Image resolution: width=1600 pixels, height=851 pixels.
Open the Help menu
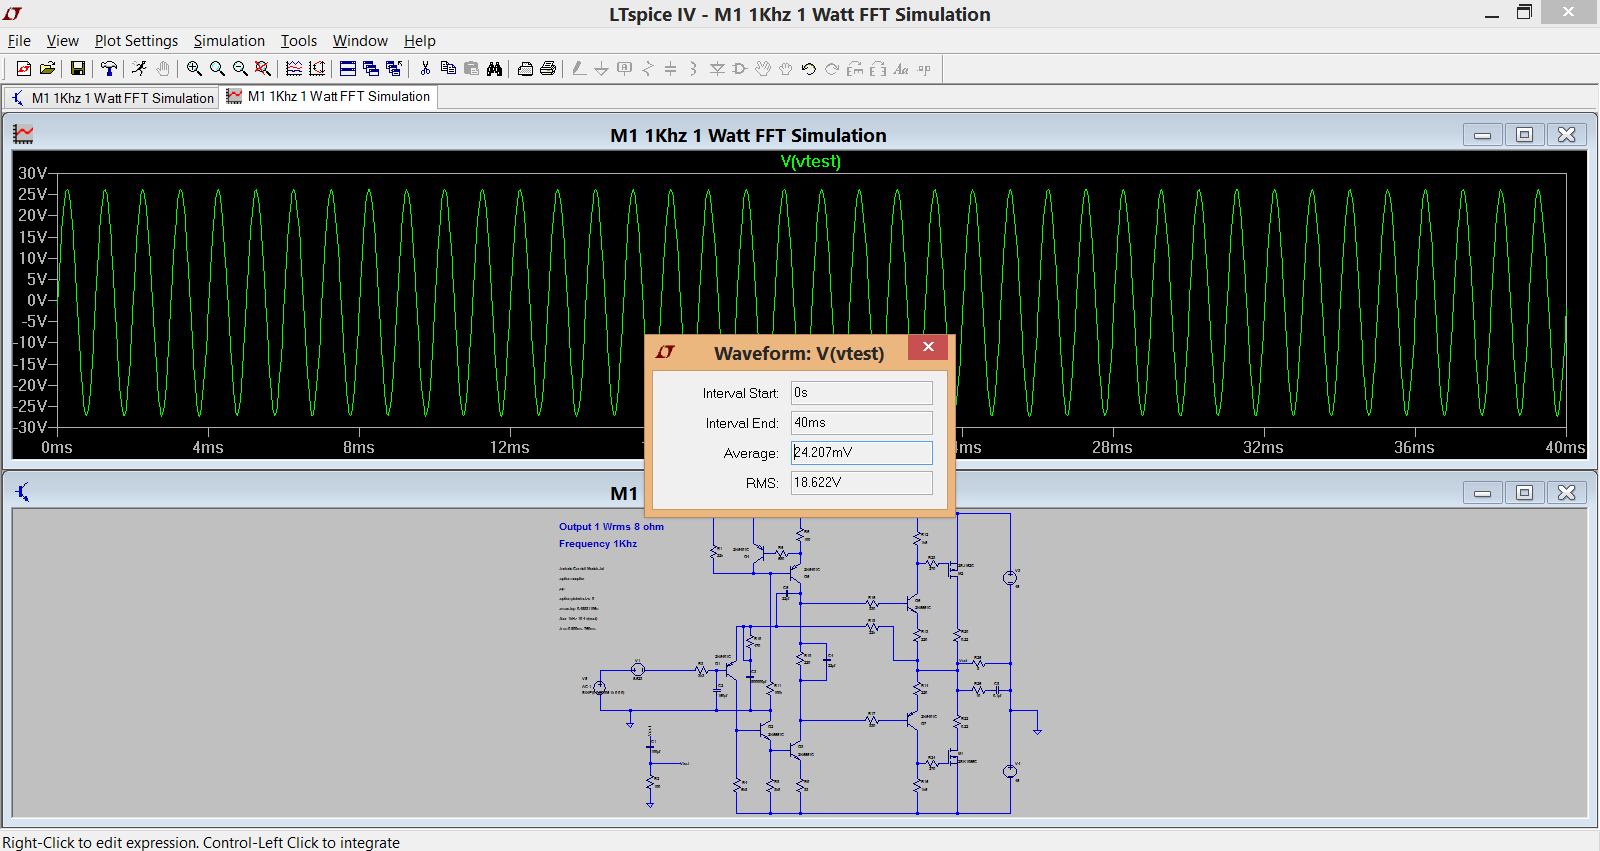point(419,41)
